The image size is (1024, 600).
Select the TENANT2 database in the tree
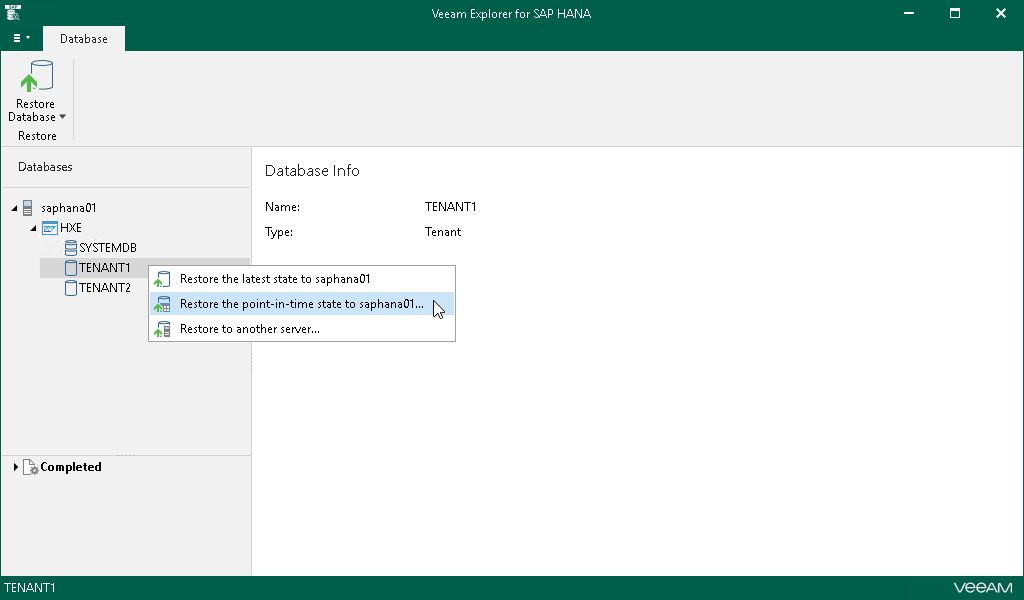point(104,287)
